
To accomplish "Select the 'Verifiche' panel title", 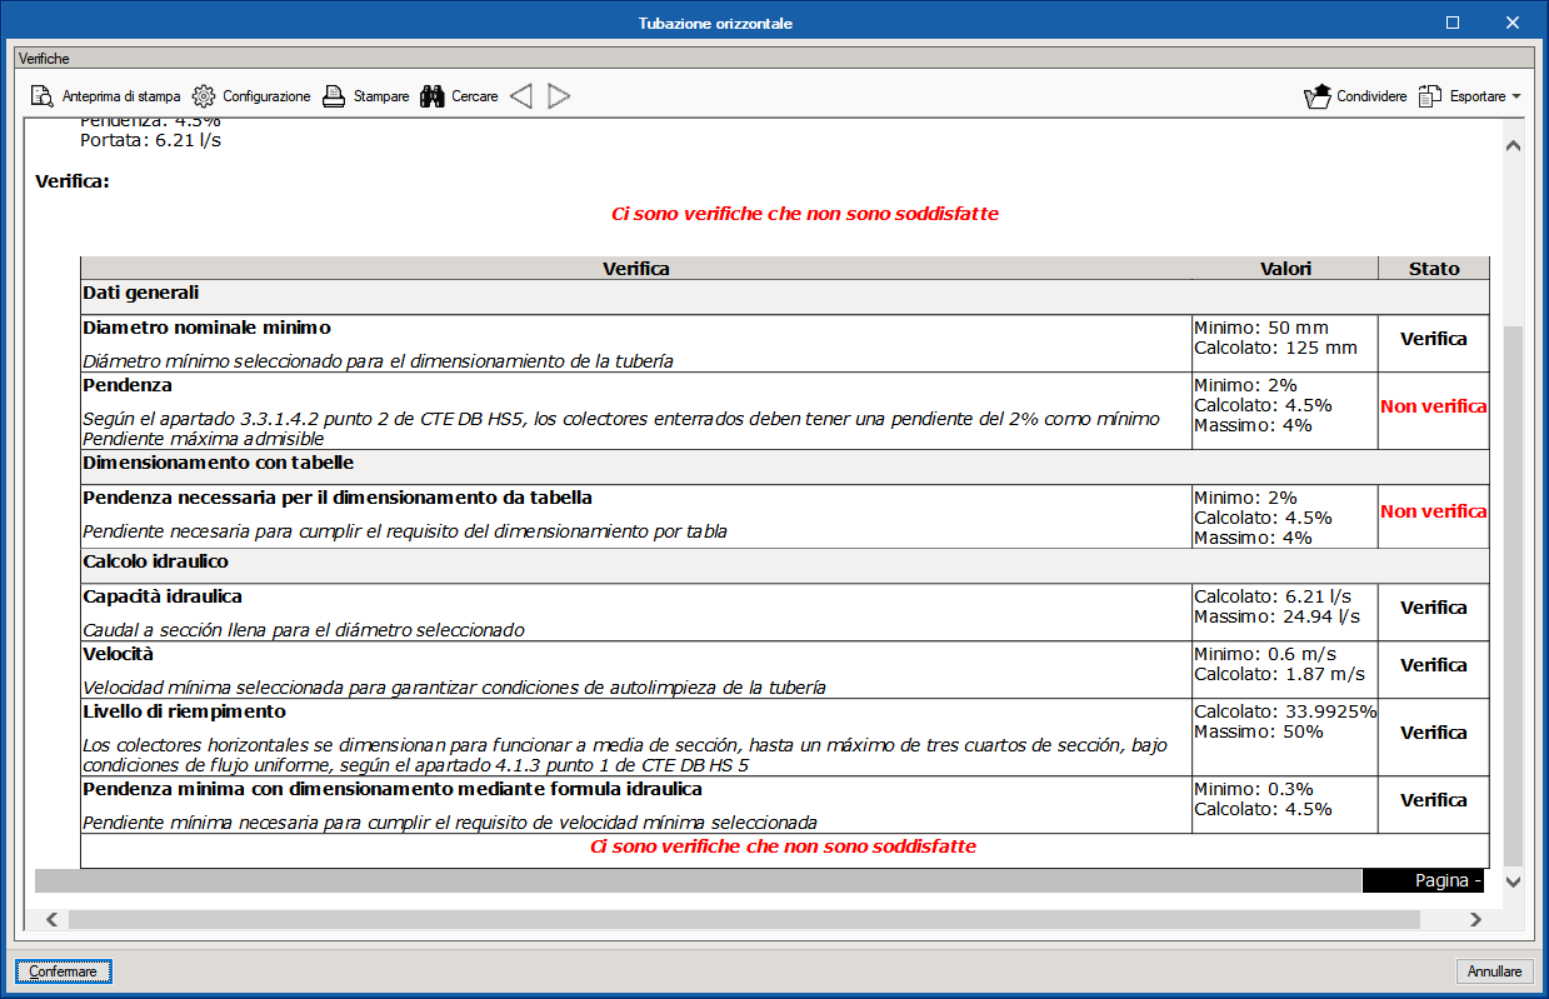I will tap(44, 58).
